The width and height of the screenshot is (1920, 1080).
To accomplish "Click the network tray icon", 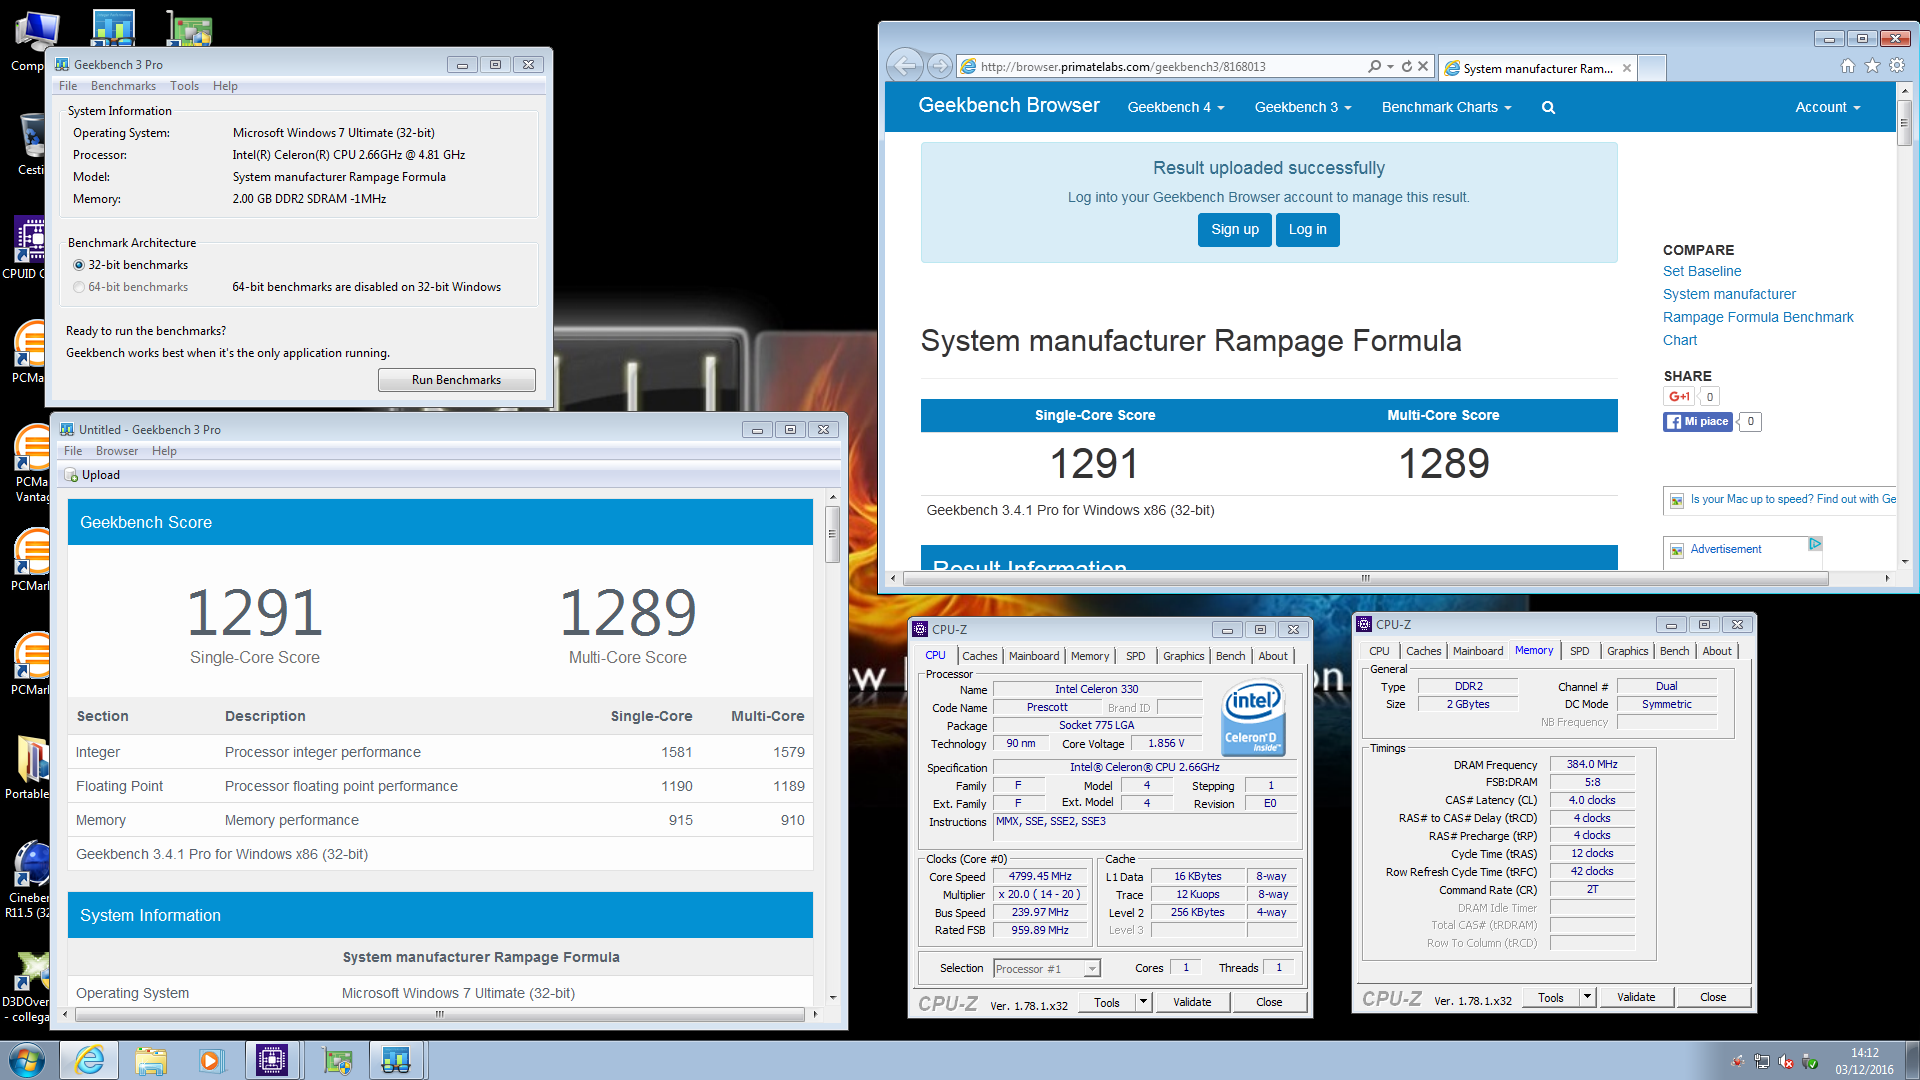I will [1762, 1062].
